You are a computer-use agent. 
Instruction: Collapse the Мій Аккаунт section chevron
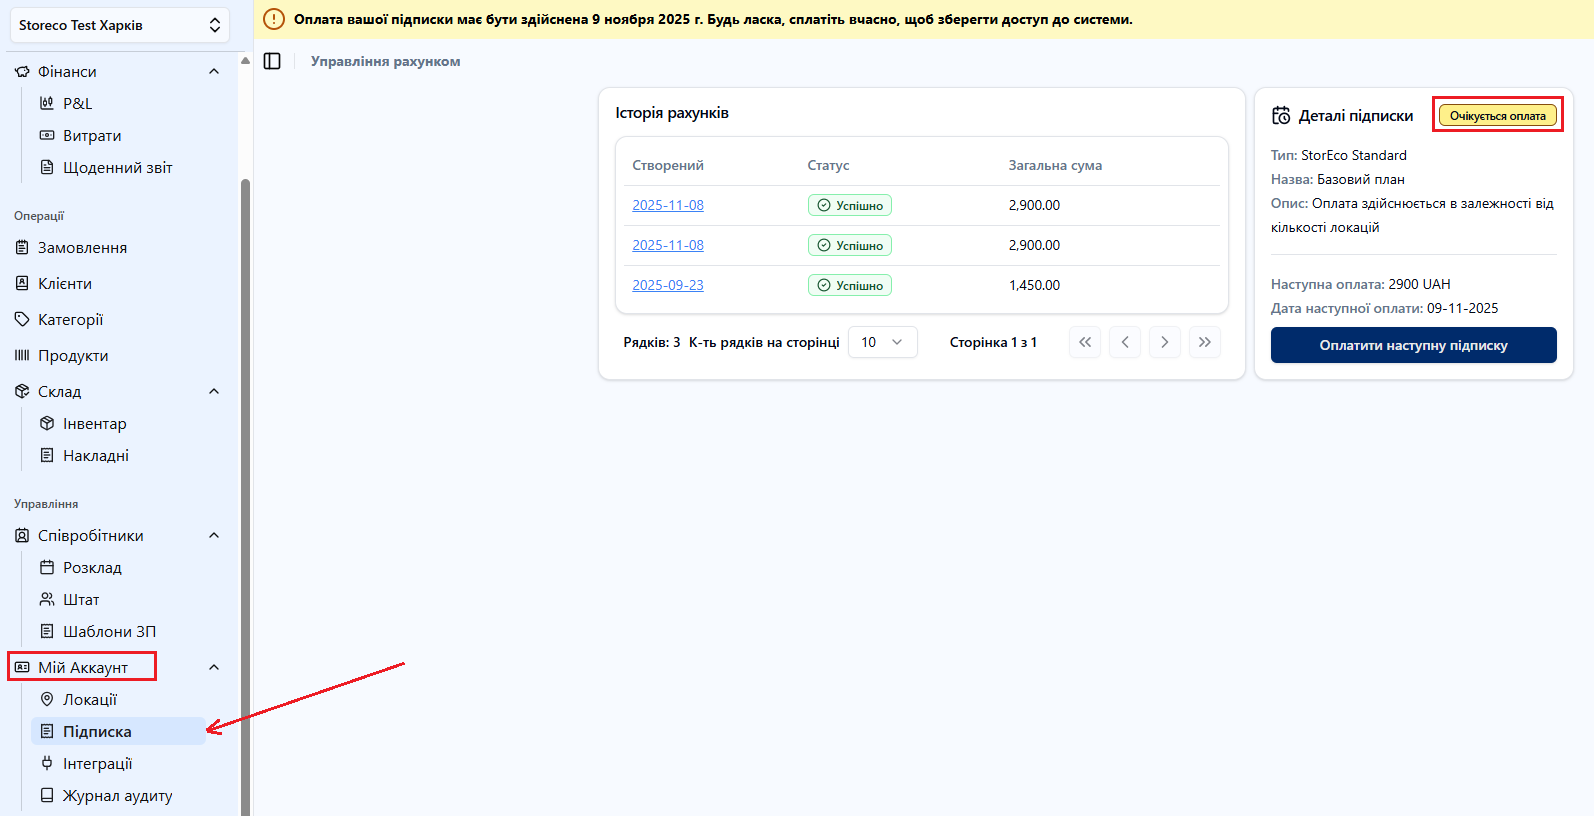coord(214,667)
